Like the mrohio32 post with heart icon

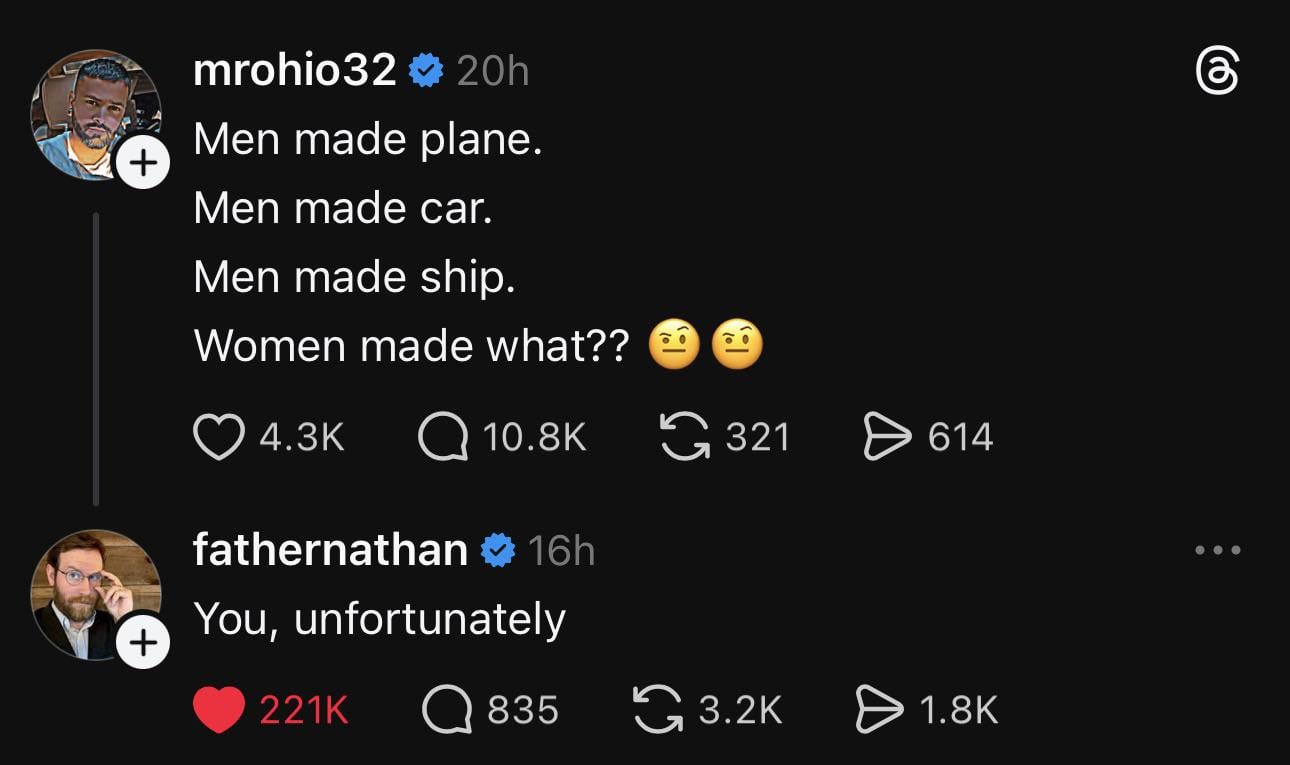point(218,438)
